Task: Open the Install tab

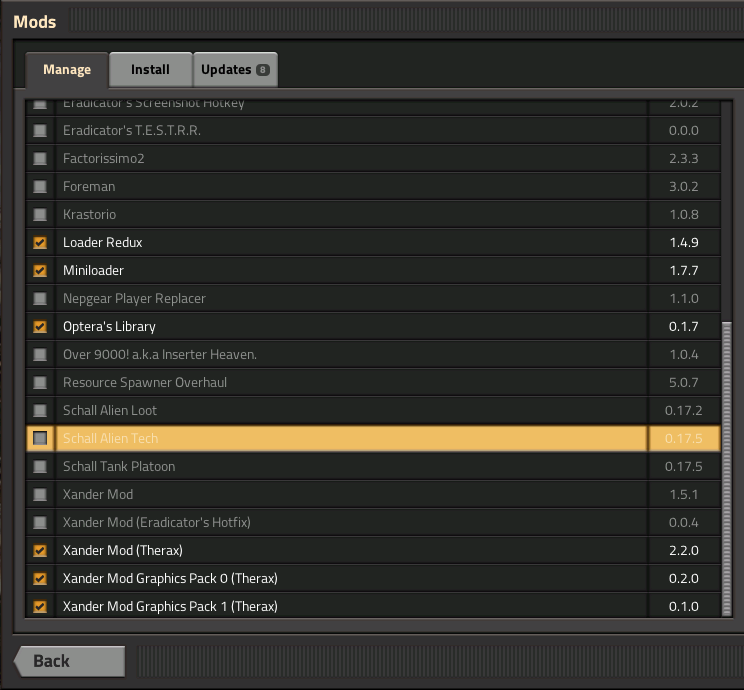Action: coord(150,70)
